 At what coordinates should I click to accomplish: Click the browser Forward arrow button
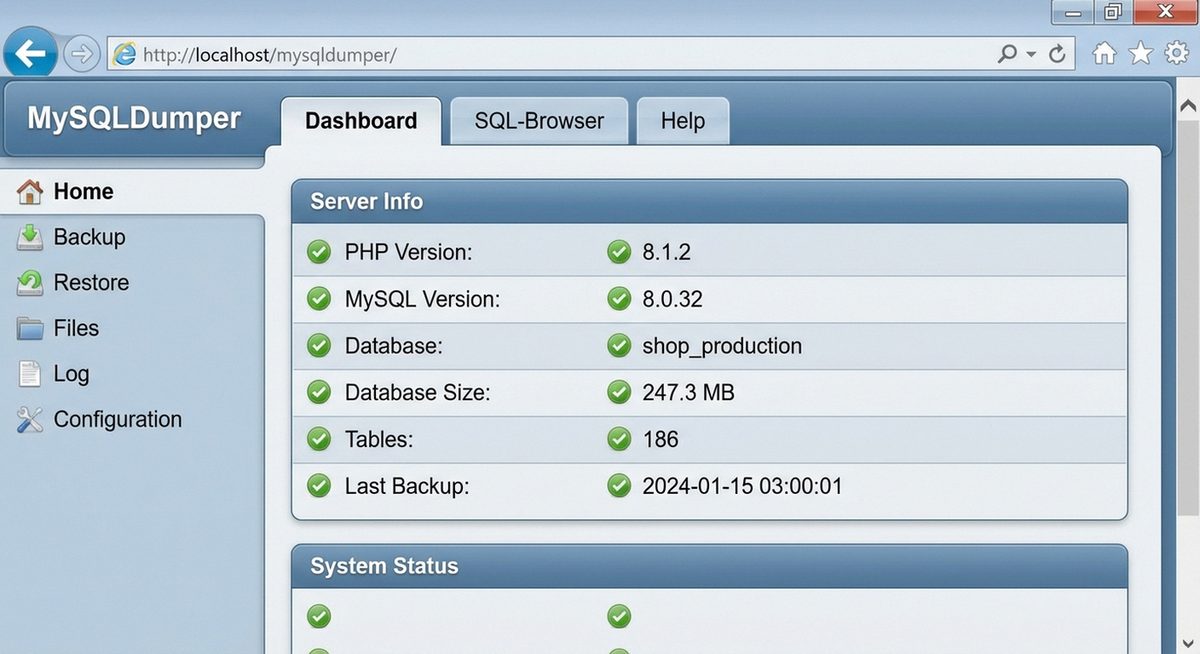(x=82, y=53)
